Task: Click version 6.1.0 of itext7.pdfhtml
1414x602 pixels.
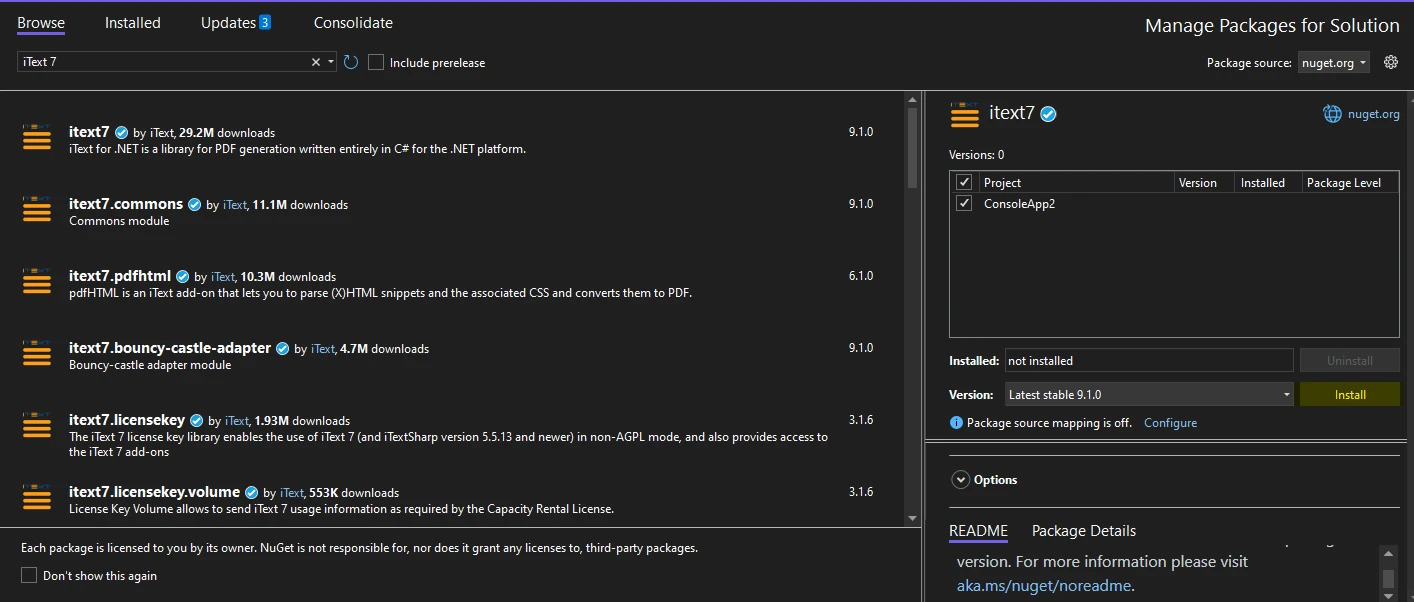Action: pos(861,276)
